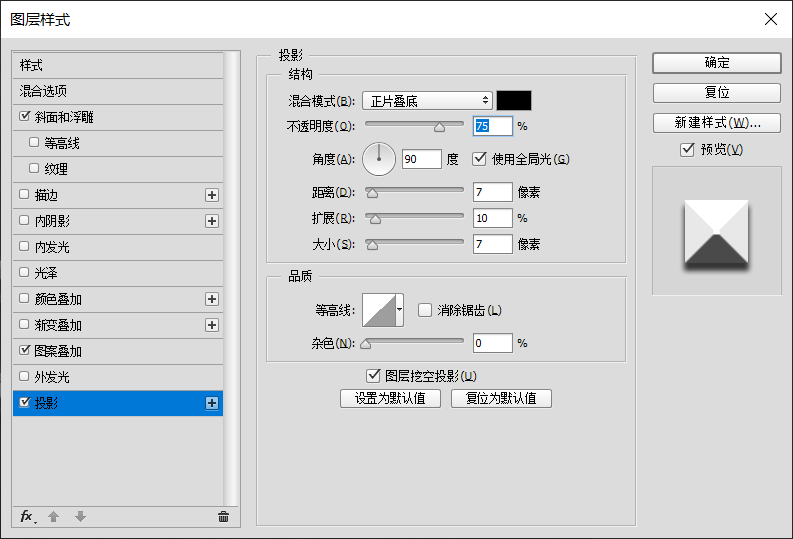This screenshot has height=539, width=793.
Task: Close the 图层样式 dialog
Action: pos(771,19)
